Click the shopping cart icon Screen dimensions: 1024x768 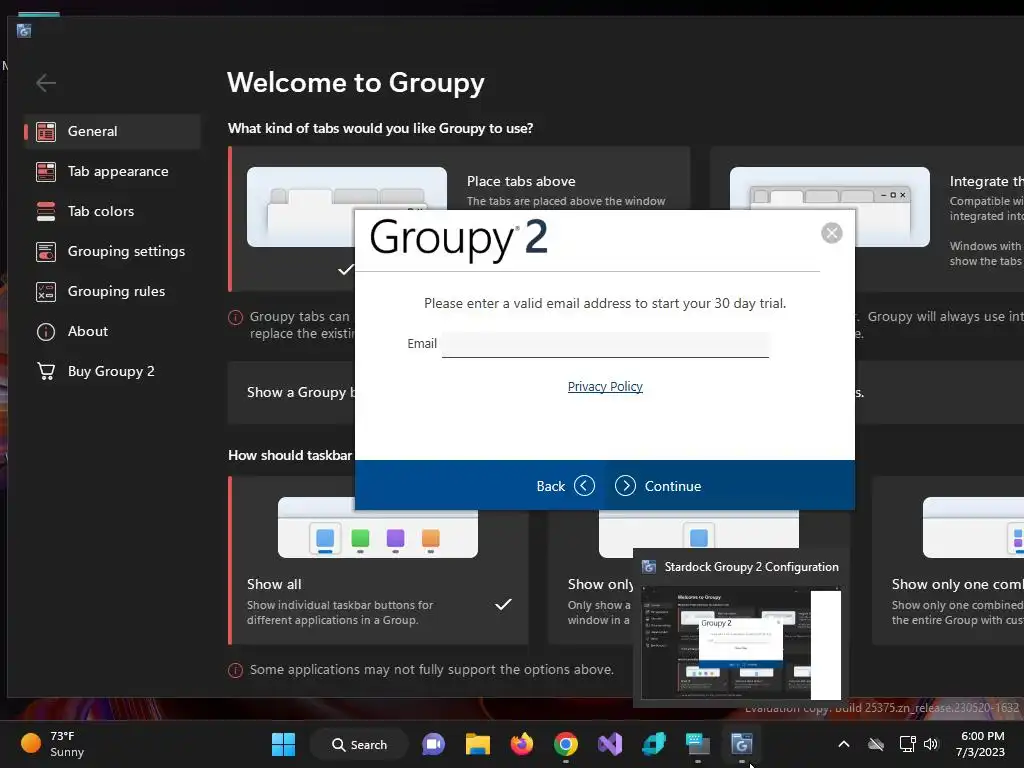point(46,371)
